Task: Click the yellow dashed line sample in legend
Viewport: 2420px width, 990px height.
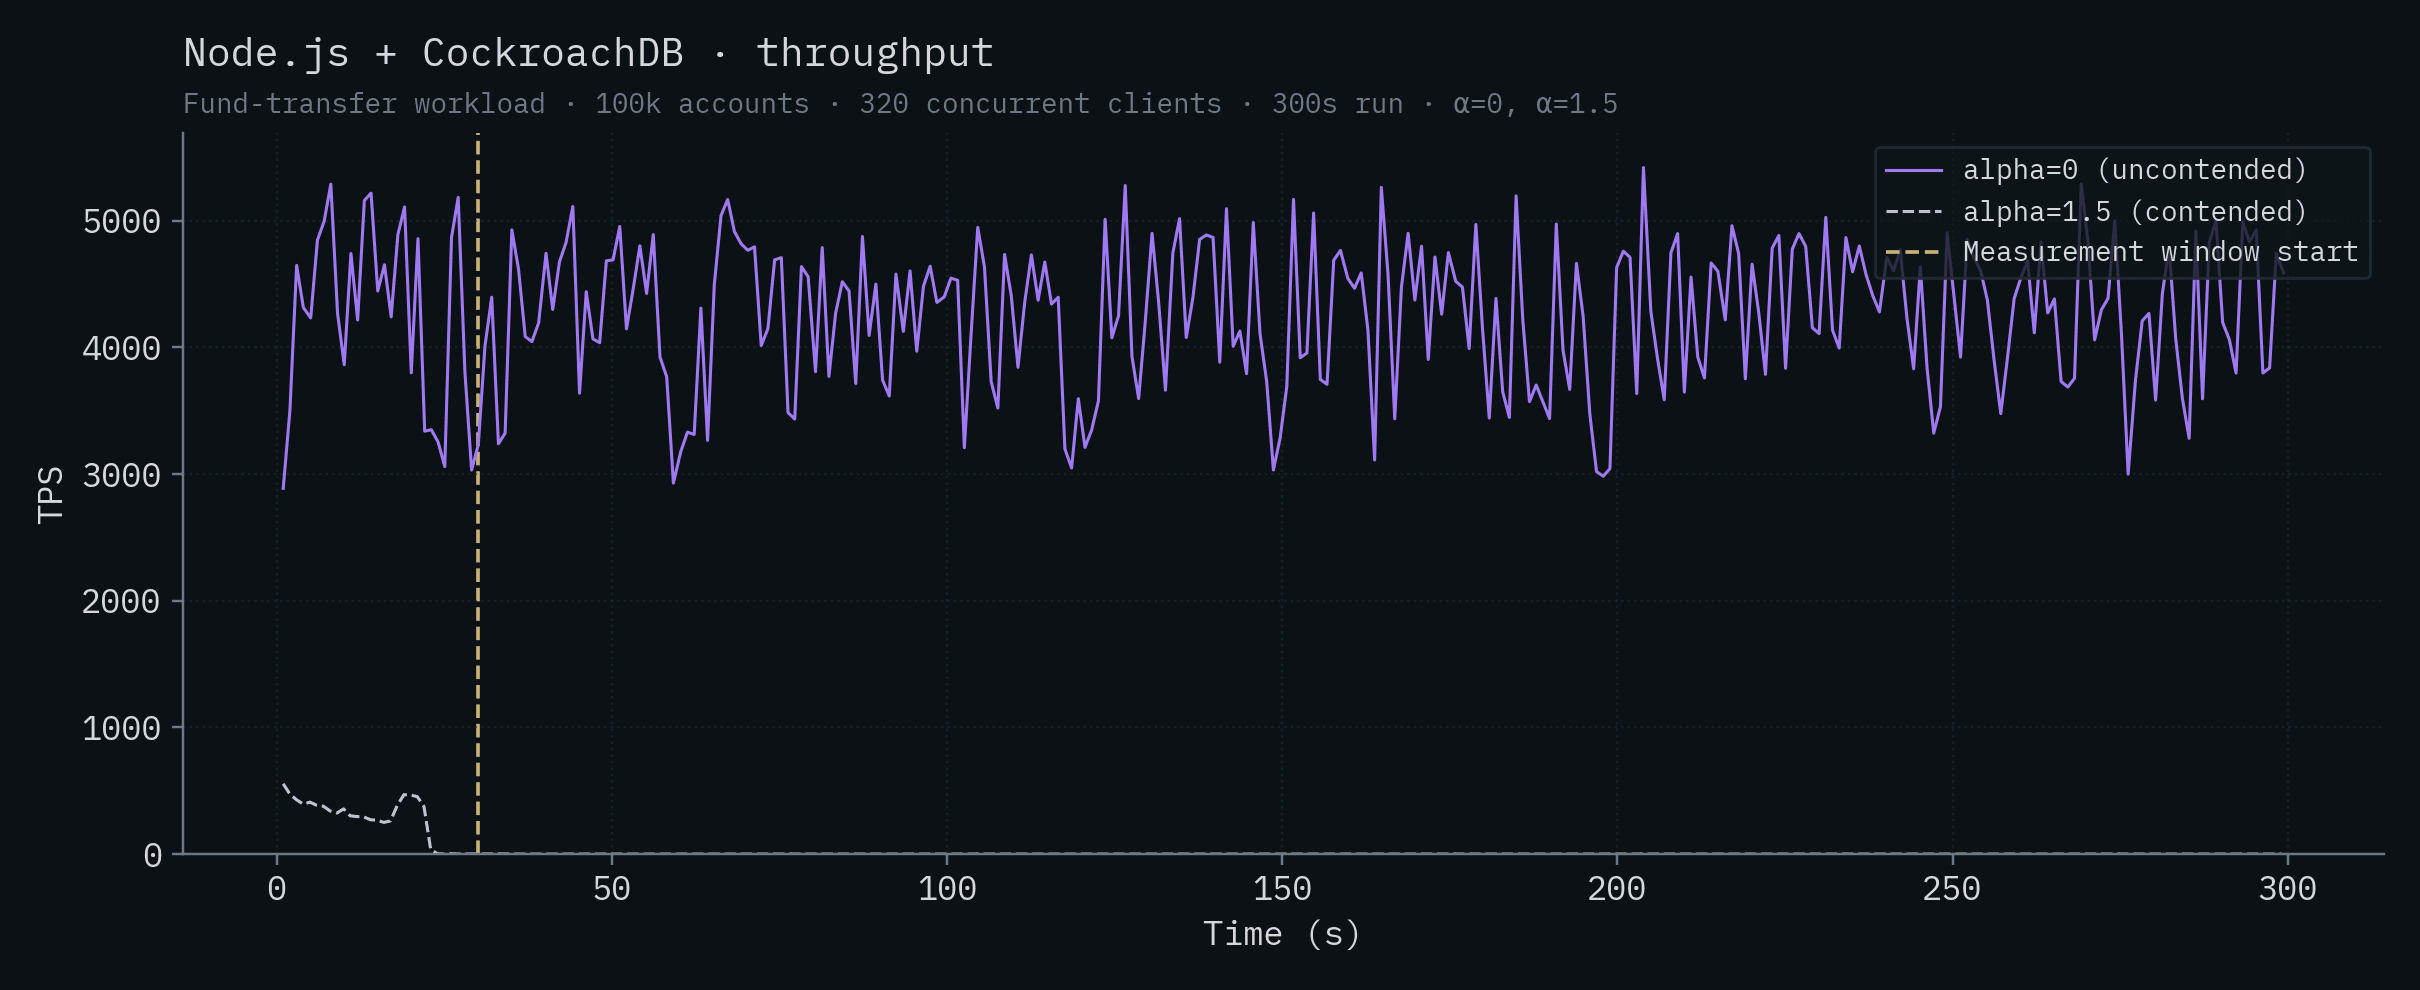Action: point(1914,252)
